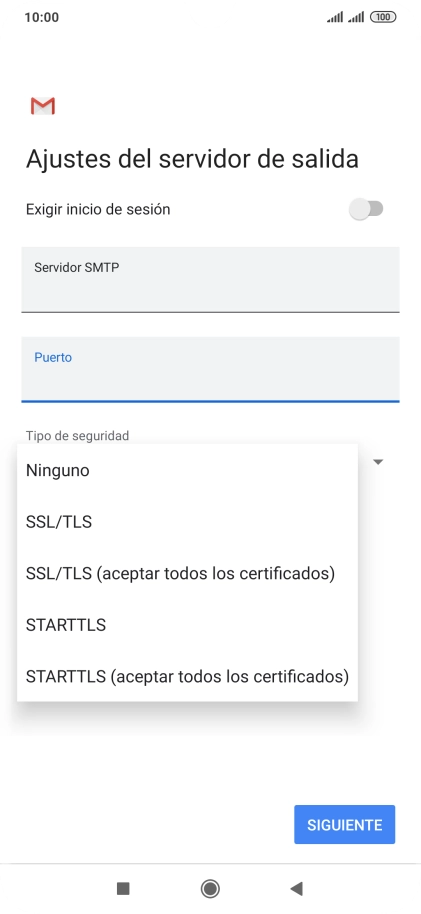Tap the clock showing 10:00
The image size is (421, 914).
point(41,17)
